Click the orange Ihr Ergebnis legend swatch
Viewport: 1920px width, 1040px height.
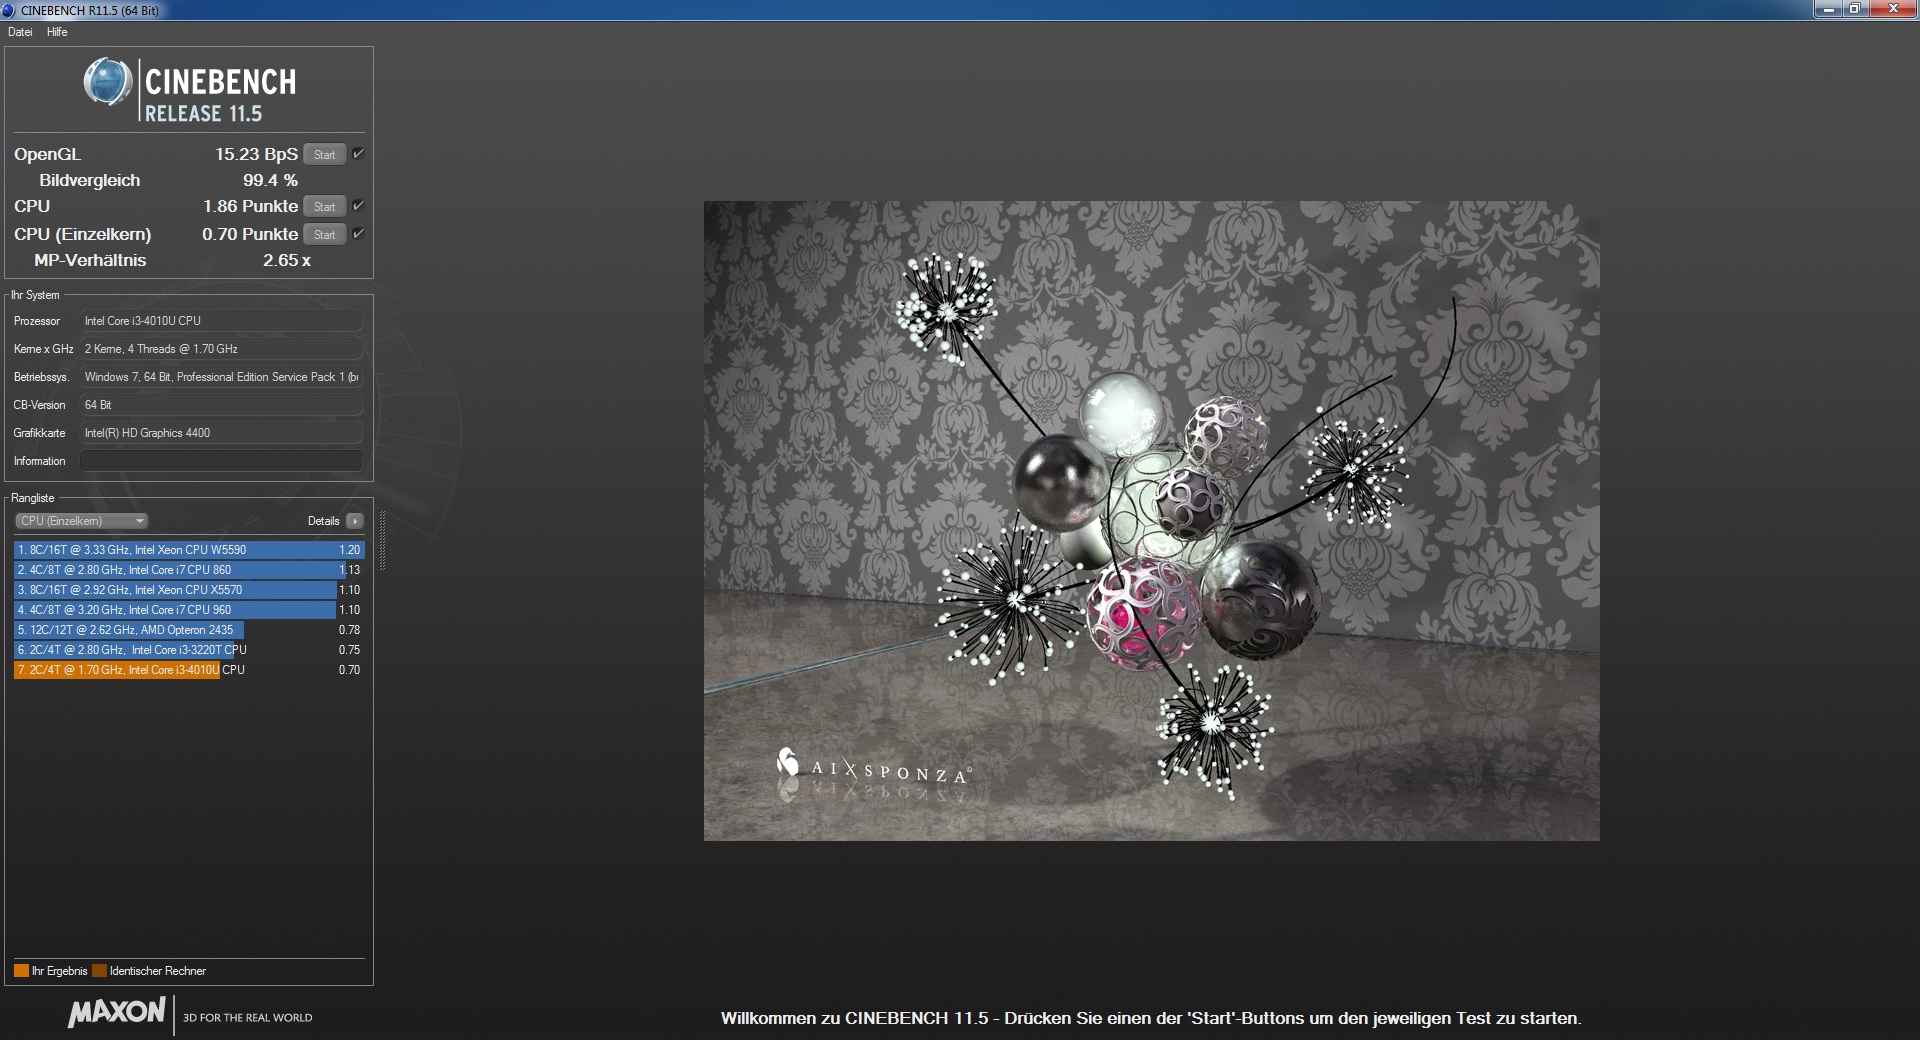click(x=21, y=971)
